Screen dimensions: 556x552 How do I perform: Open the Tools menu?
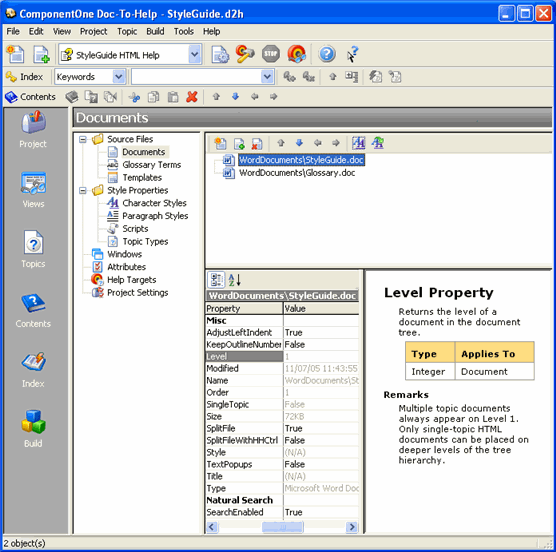point(184,31)
